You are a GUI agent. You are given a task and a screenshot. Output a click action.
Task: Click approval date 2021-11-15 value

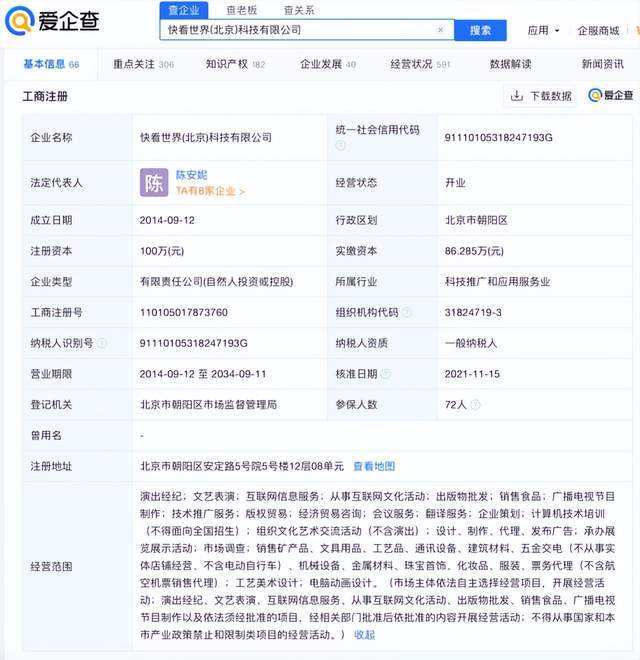pos(472,374)
